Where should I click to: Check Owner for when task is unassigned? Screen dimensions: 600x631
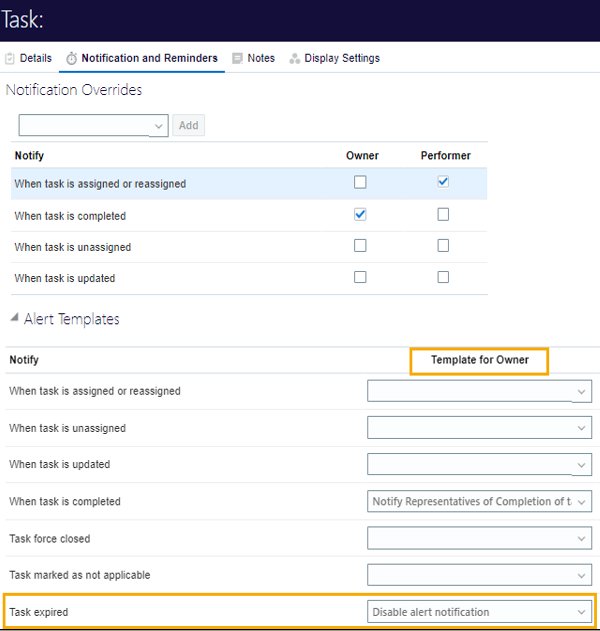click(x=360, y=245)
